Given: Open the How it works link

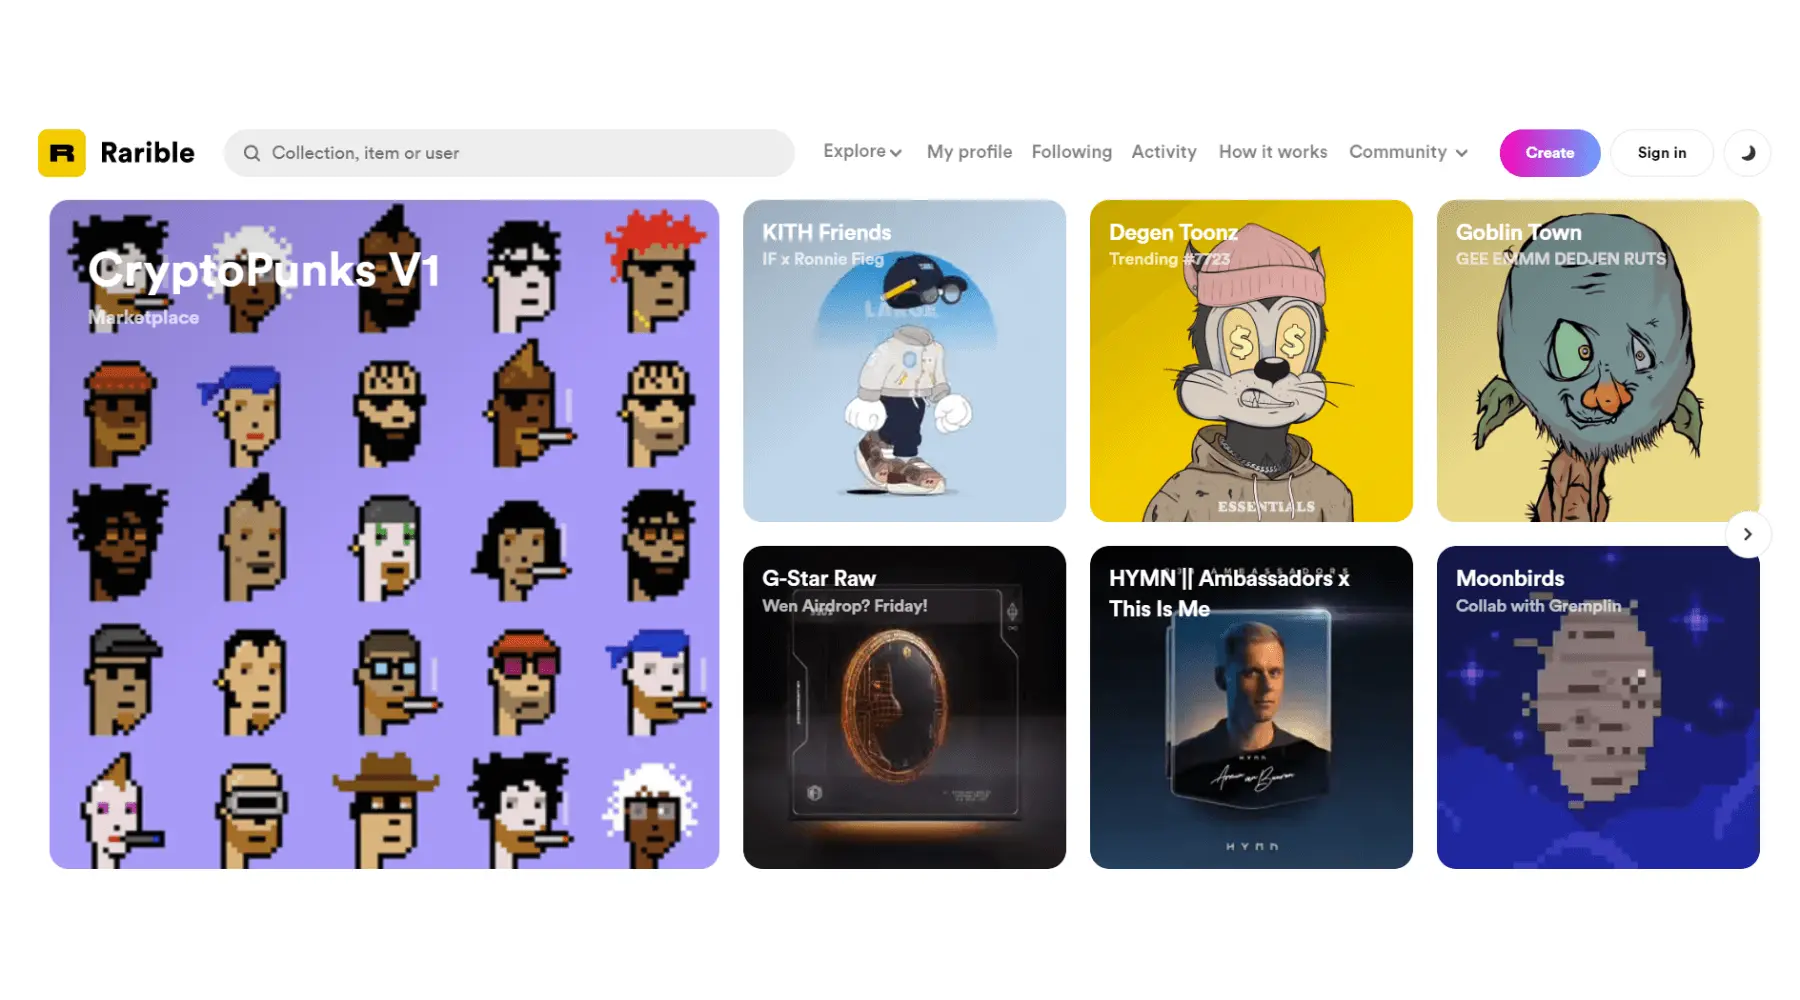Looking at the screenshot, I should pyautogui.click(x=1273, y=152).
